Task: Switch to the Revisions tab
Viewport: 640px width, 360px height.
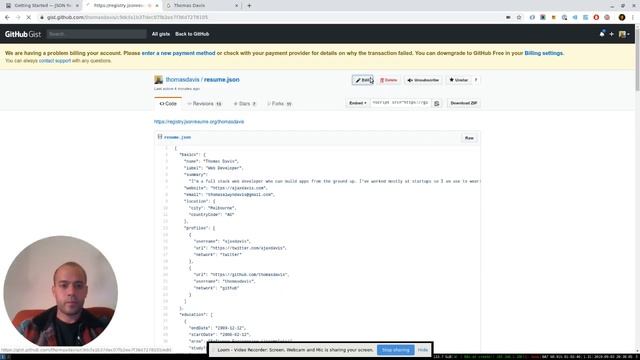Action: (204, 104)
